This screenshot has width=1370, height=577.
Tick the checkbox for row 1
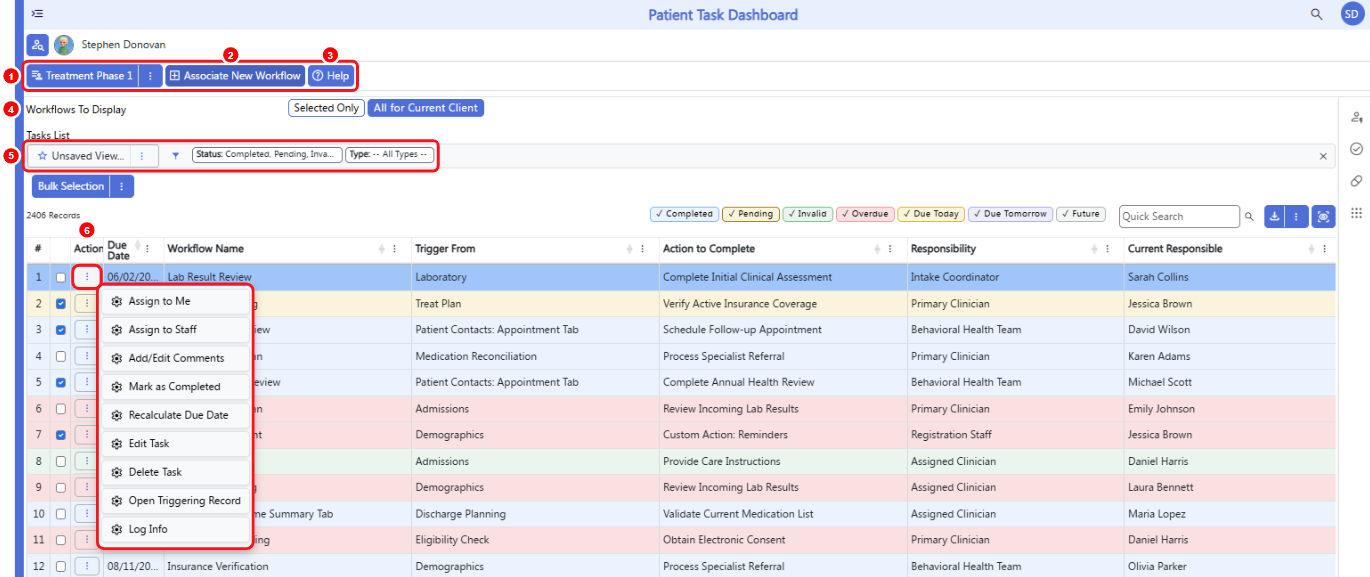pos(61,277)
